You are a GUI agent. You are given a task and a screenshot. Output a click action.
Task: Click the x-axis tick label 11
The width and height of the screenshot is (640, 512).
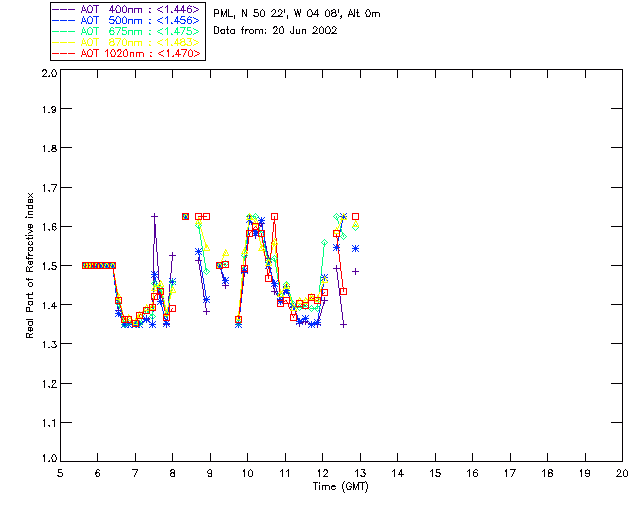(x=285, y=473)
